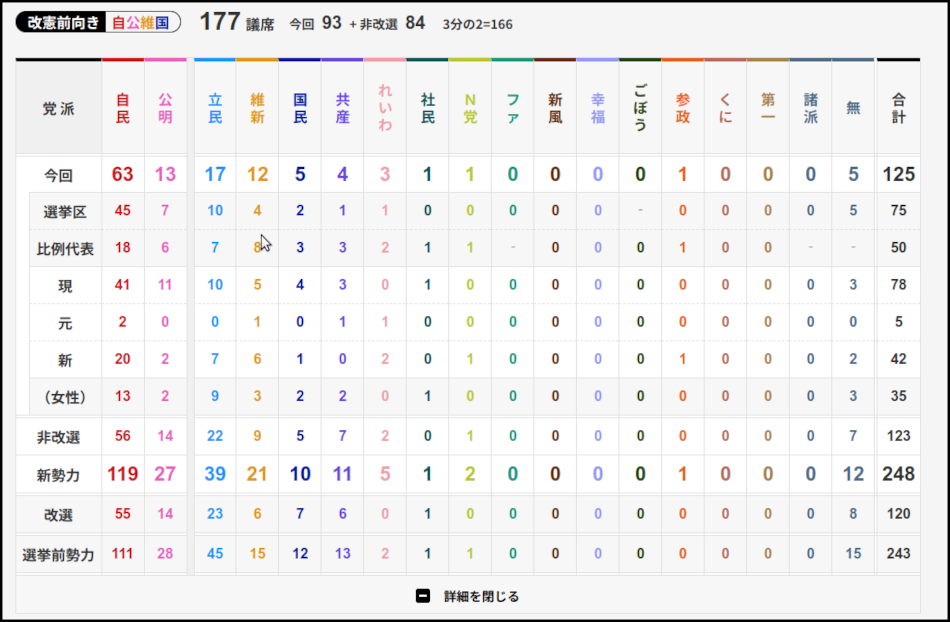Select the 参政 column header
Viewport: 950px width, 622px height.
(x=683, y=108)
